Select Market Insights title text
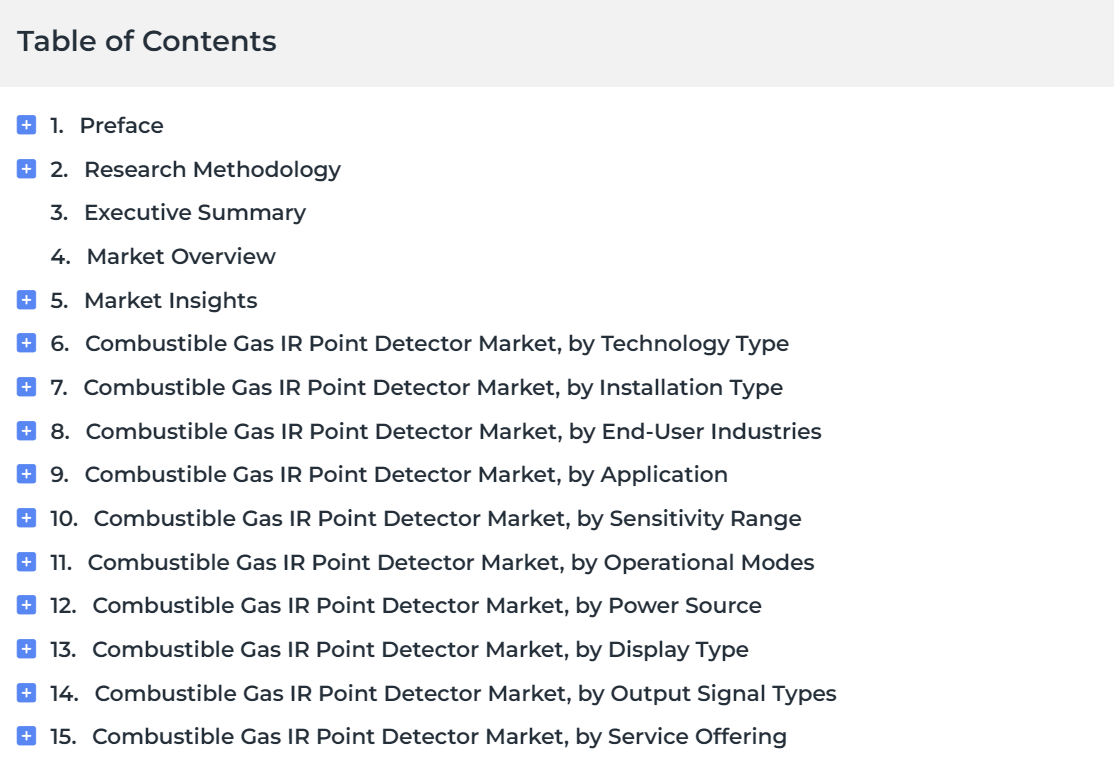 [171, 300]
